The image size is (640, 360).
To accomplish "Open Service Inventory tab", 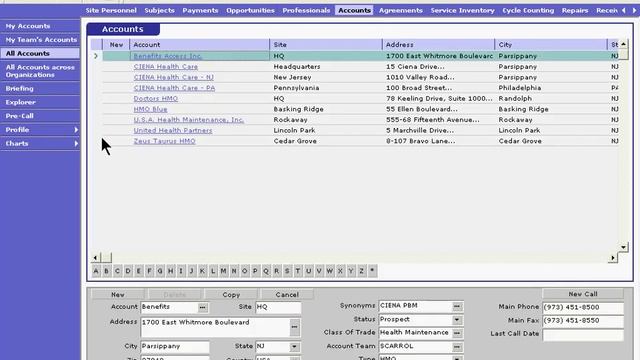I will (x=462, y=10).
